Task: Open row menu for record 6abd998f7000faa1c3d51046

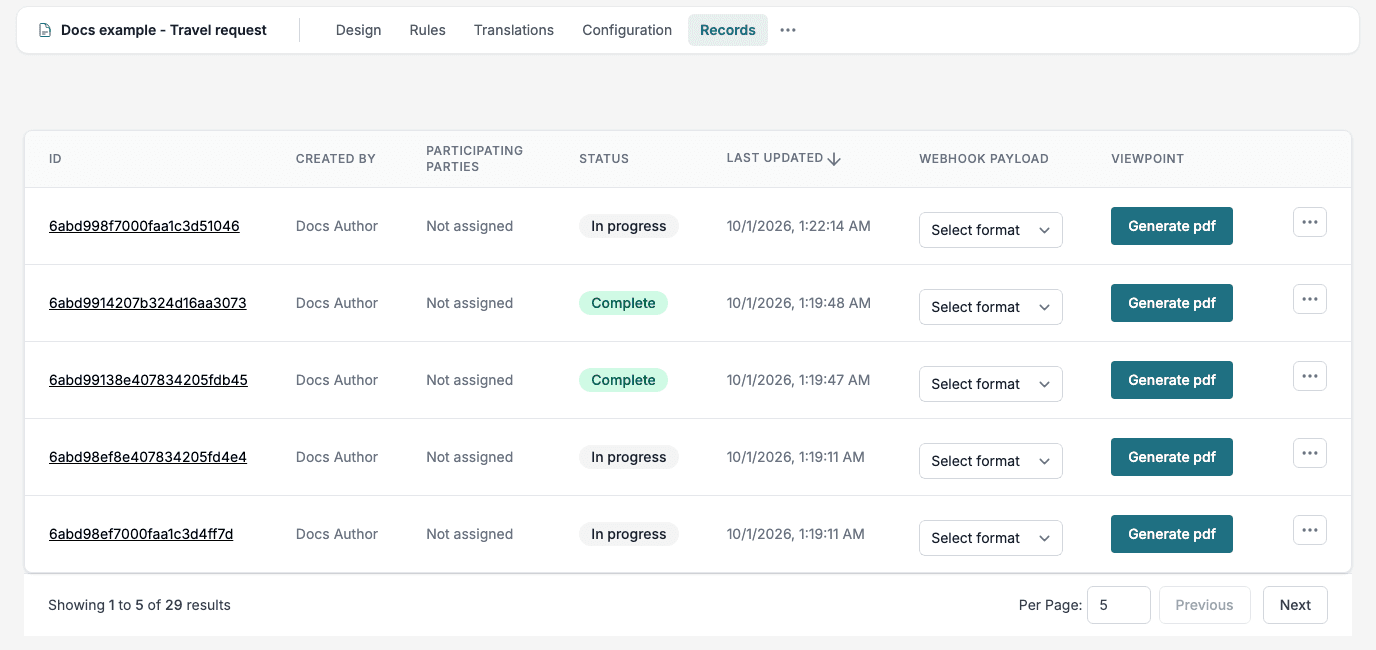Action: [x=1310, y=222]
